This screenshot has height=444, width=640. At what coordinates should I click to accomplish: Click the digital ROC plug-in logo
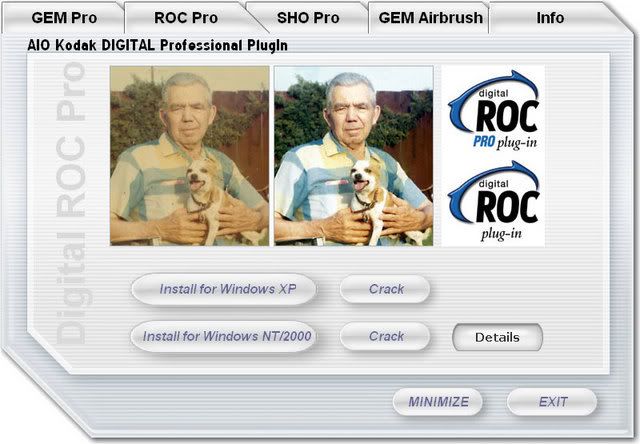[493, 201]
